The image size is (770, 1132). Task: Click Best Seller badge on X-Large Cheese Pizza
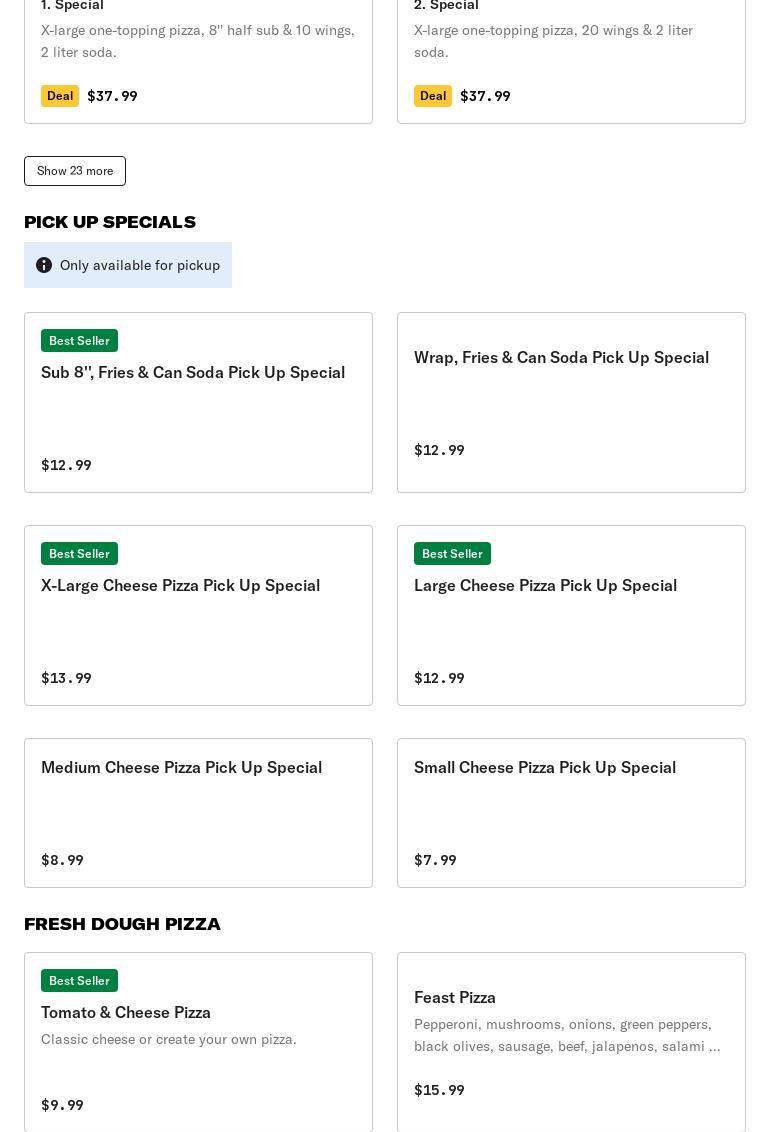coord(79,554)
